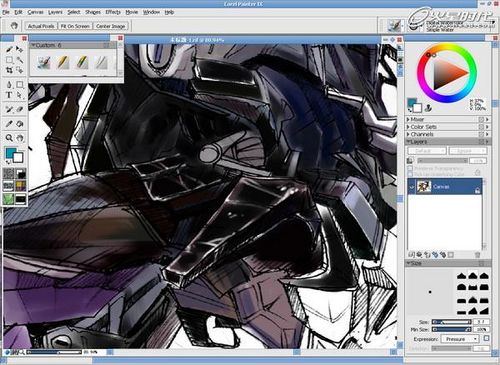Activate the Text tool
Image resolution: width=500 pixels, height=365 pixels.
(x=9, y=95)
